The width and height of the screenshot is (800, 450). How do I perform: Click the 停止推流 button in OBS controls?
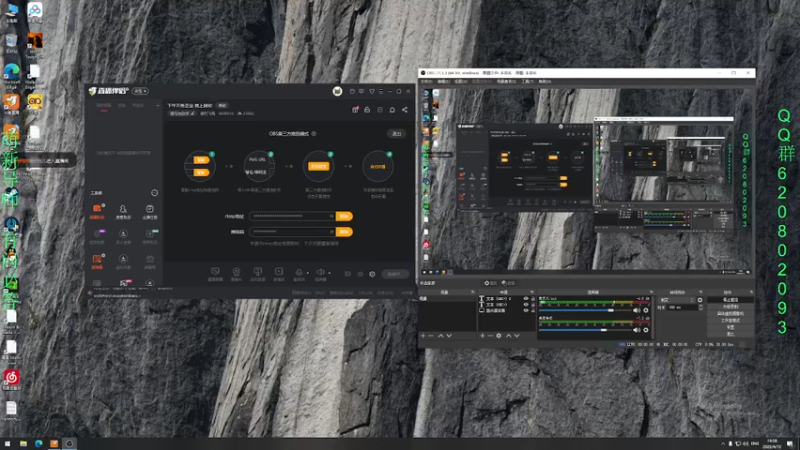[730, 300]
